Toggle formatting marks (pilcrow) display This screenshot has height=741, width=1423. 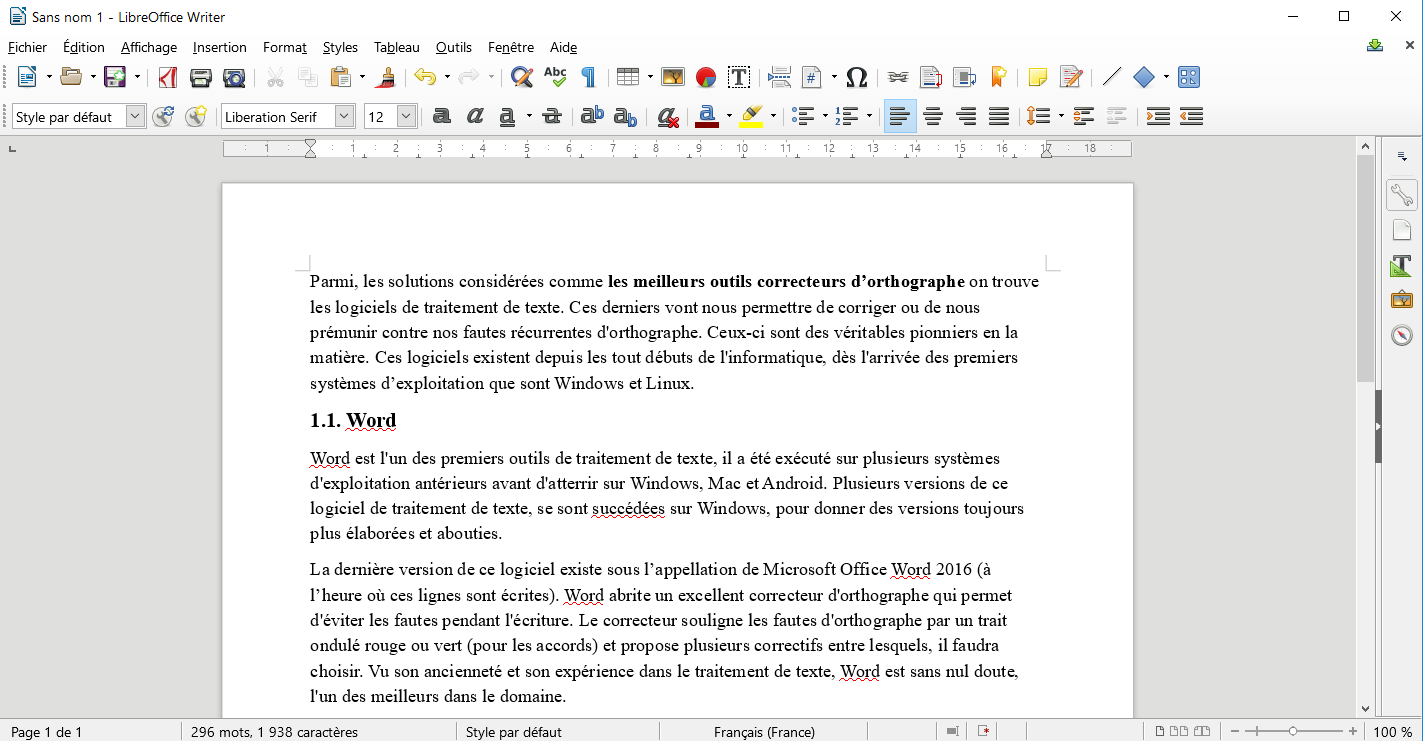(x=588, y=77)
